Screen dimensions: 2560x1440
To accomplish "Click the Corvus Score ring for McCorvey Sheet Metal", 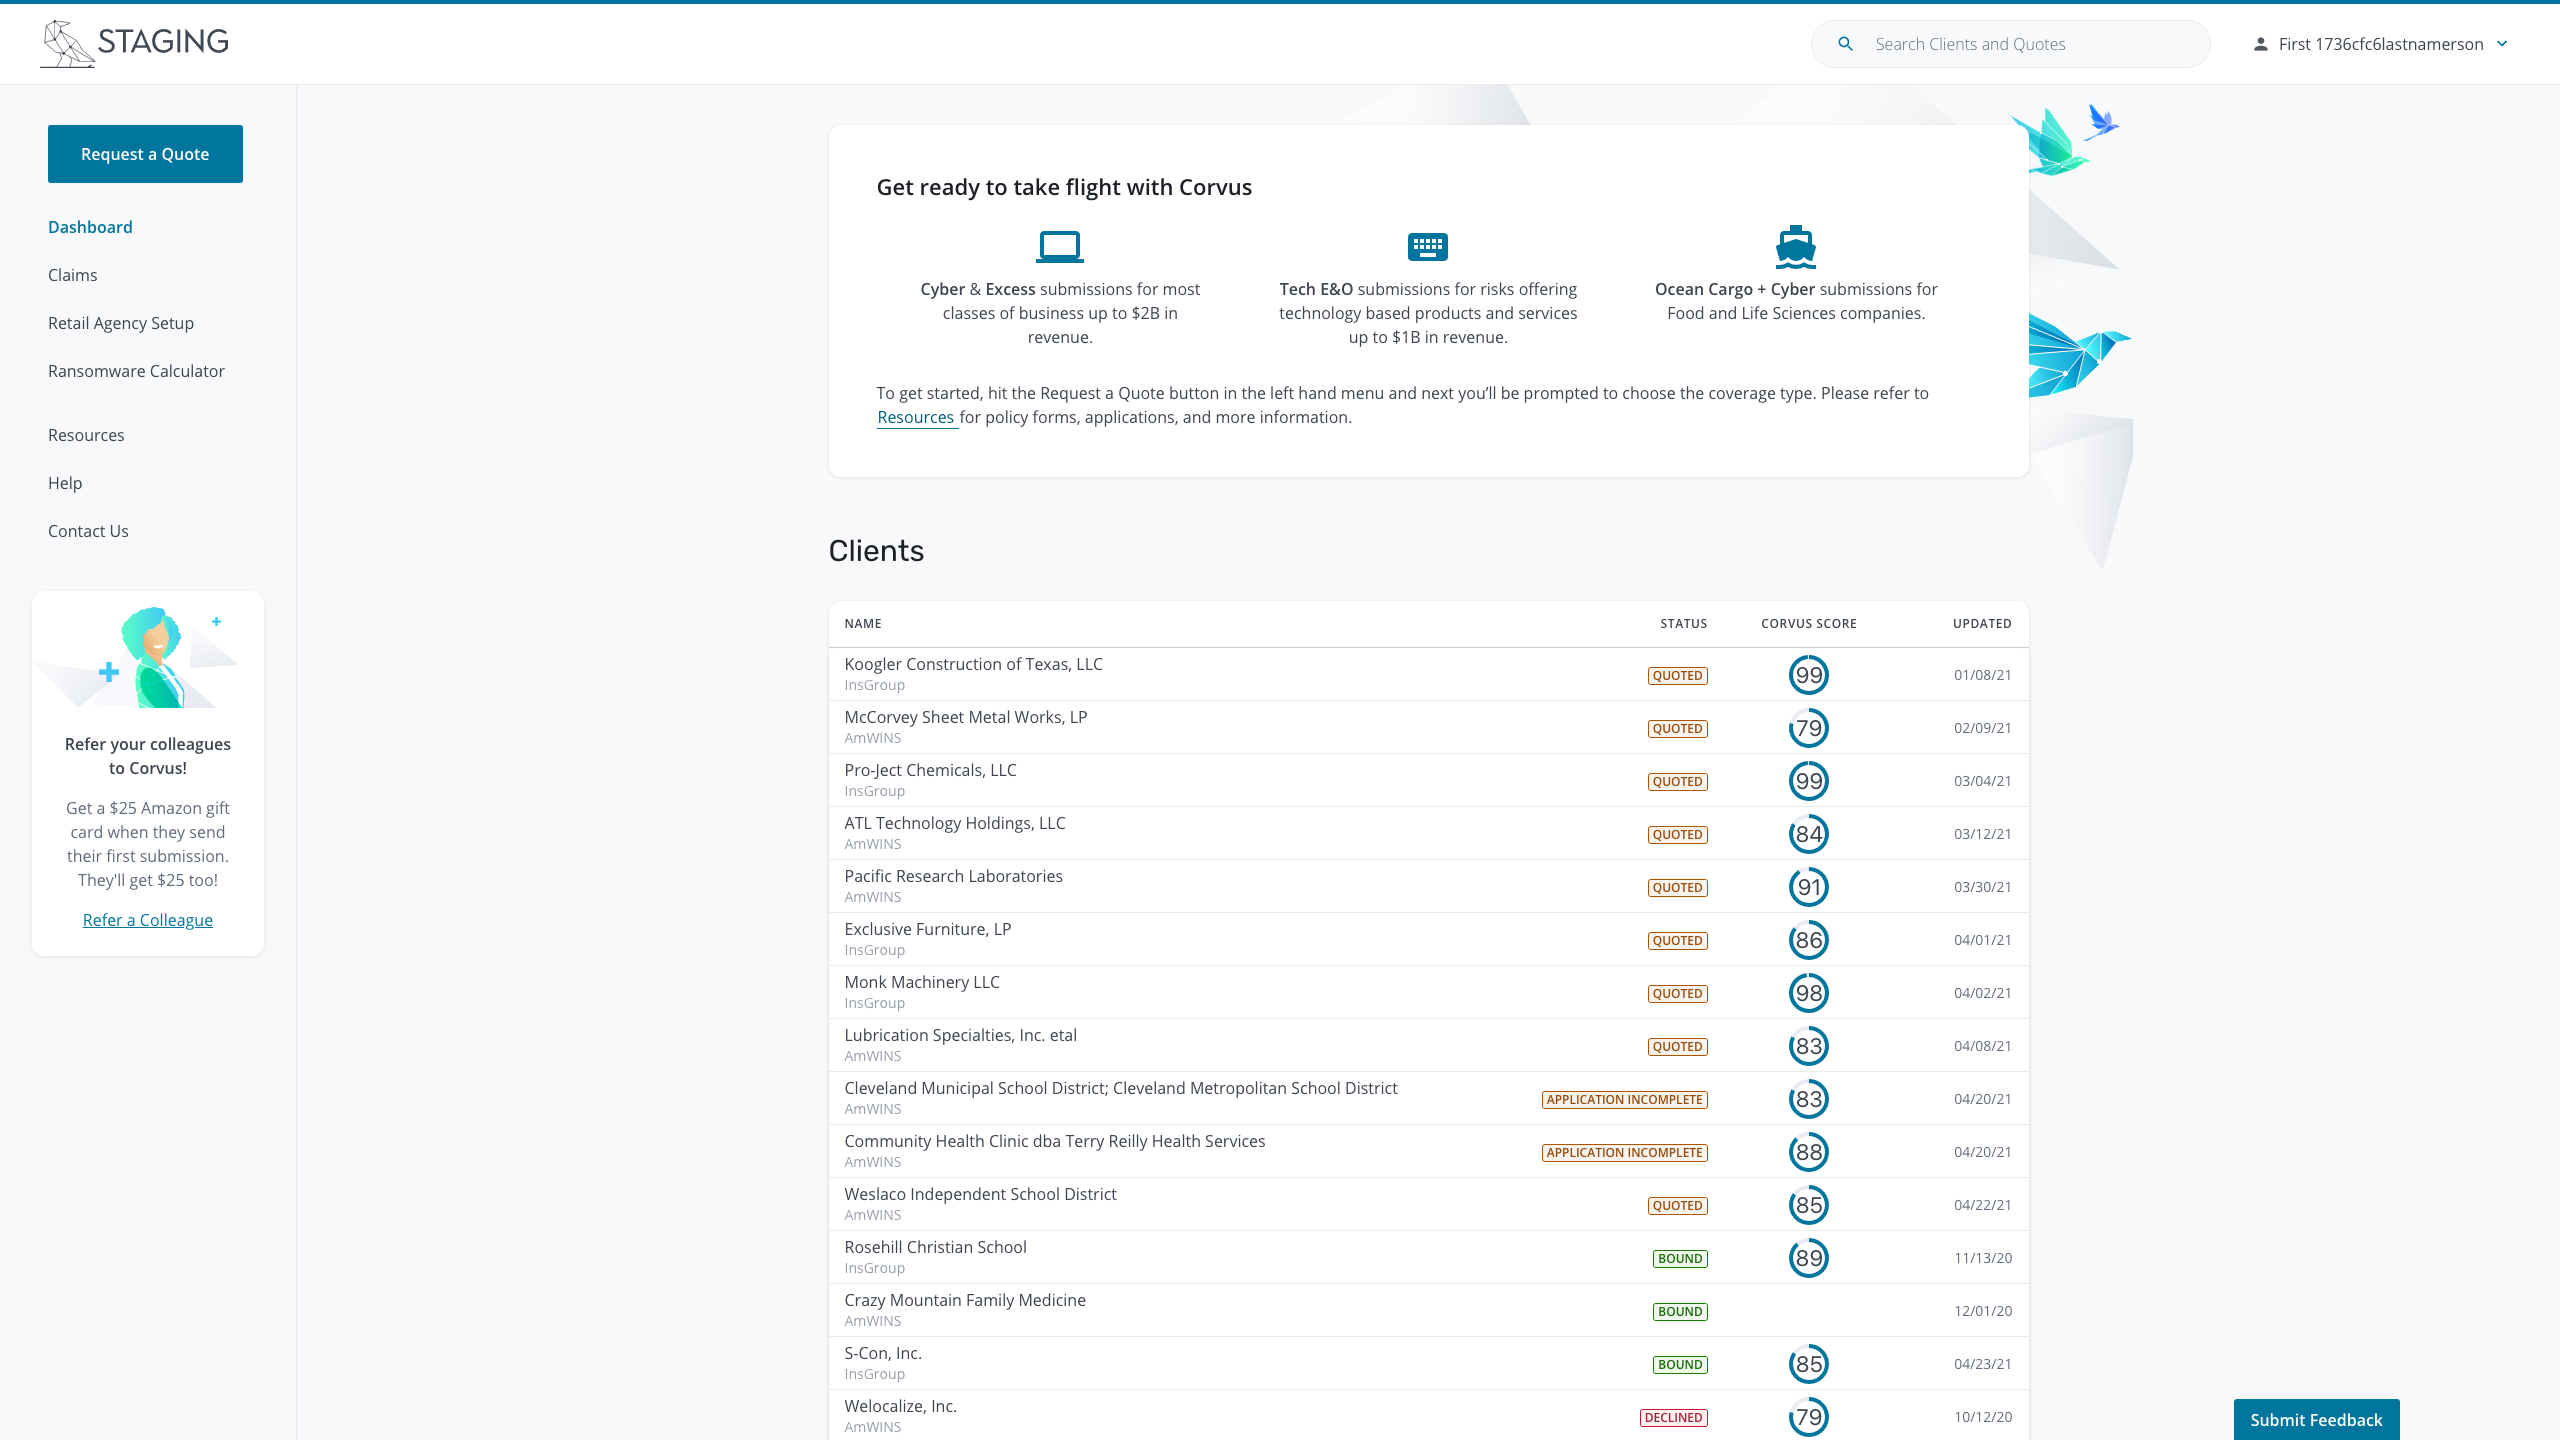I will [x=1808, y=728].
